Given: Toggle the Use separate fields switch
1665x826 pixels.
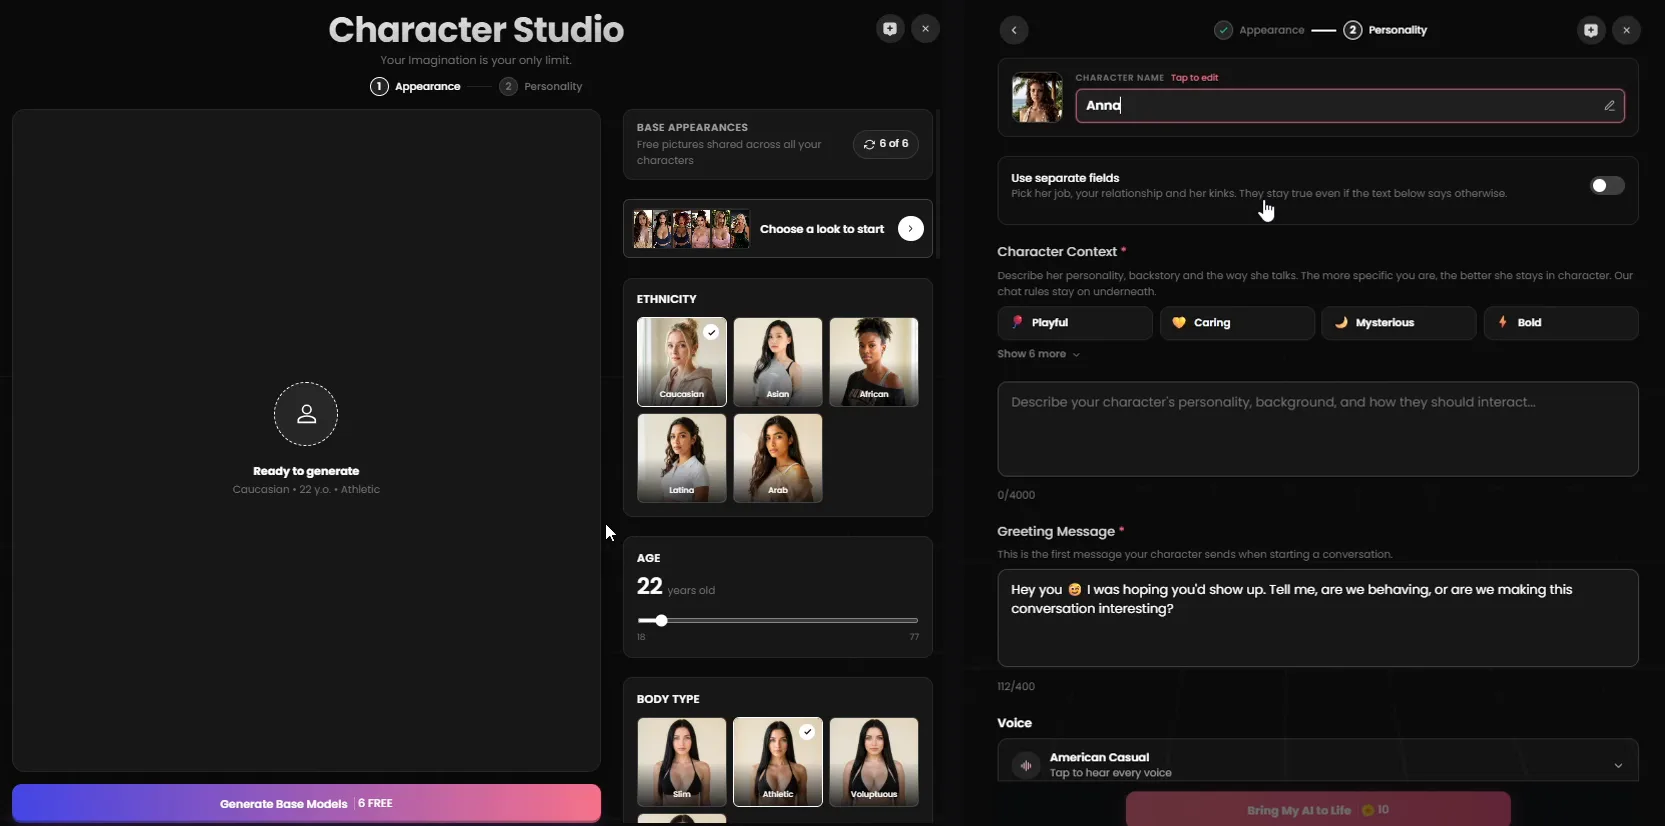Looking at the screenshot, I should [x=1607, y=186].
